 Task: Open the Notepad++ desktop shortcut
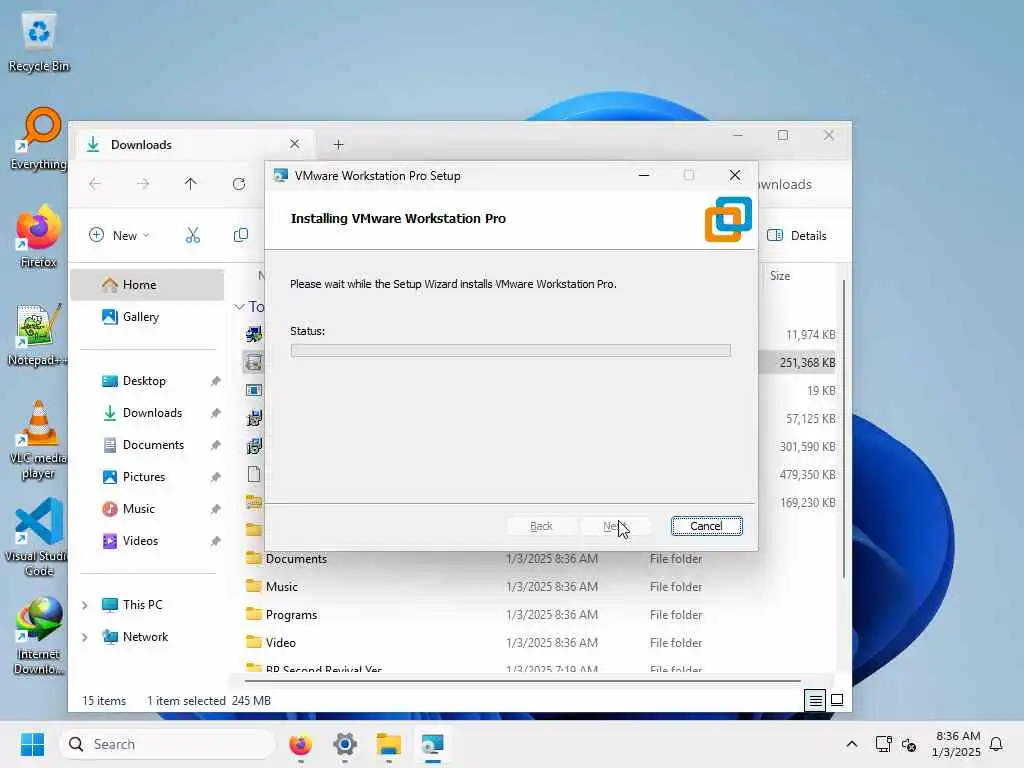tap(37, 334)
